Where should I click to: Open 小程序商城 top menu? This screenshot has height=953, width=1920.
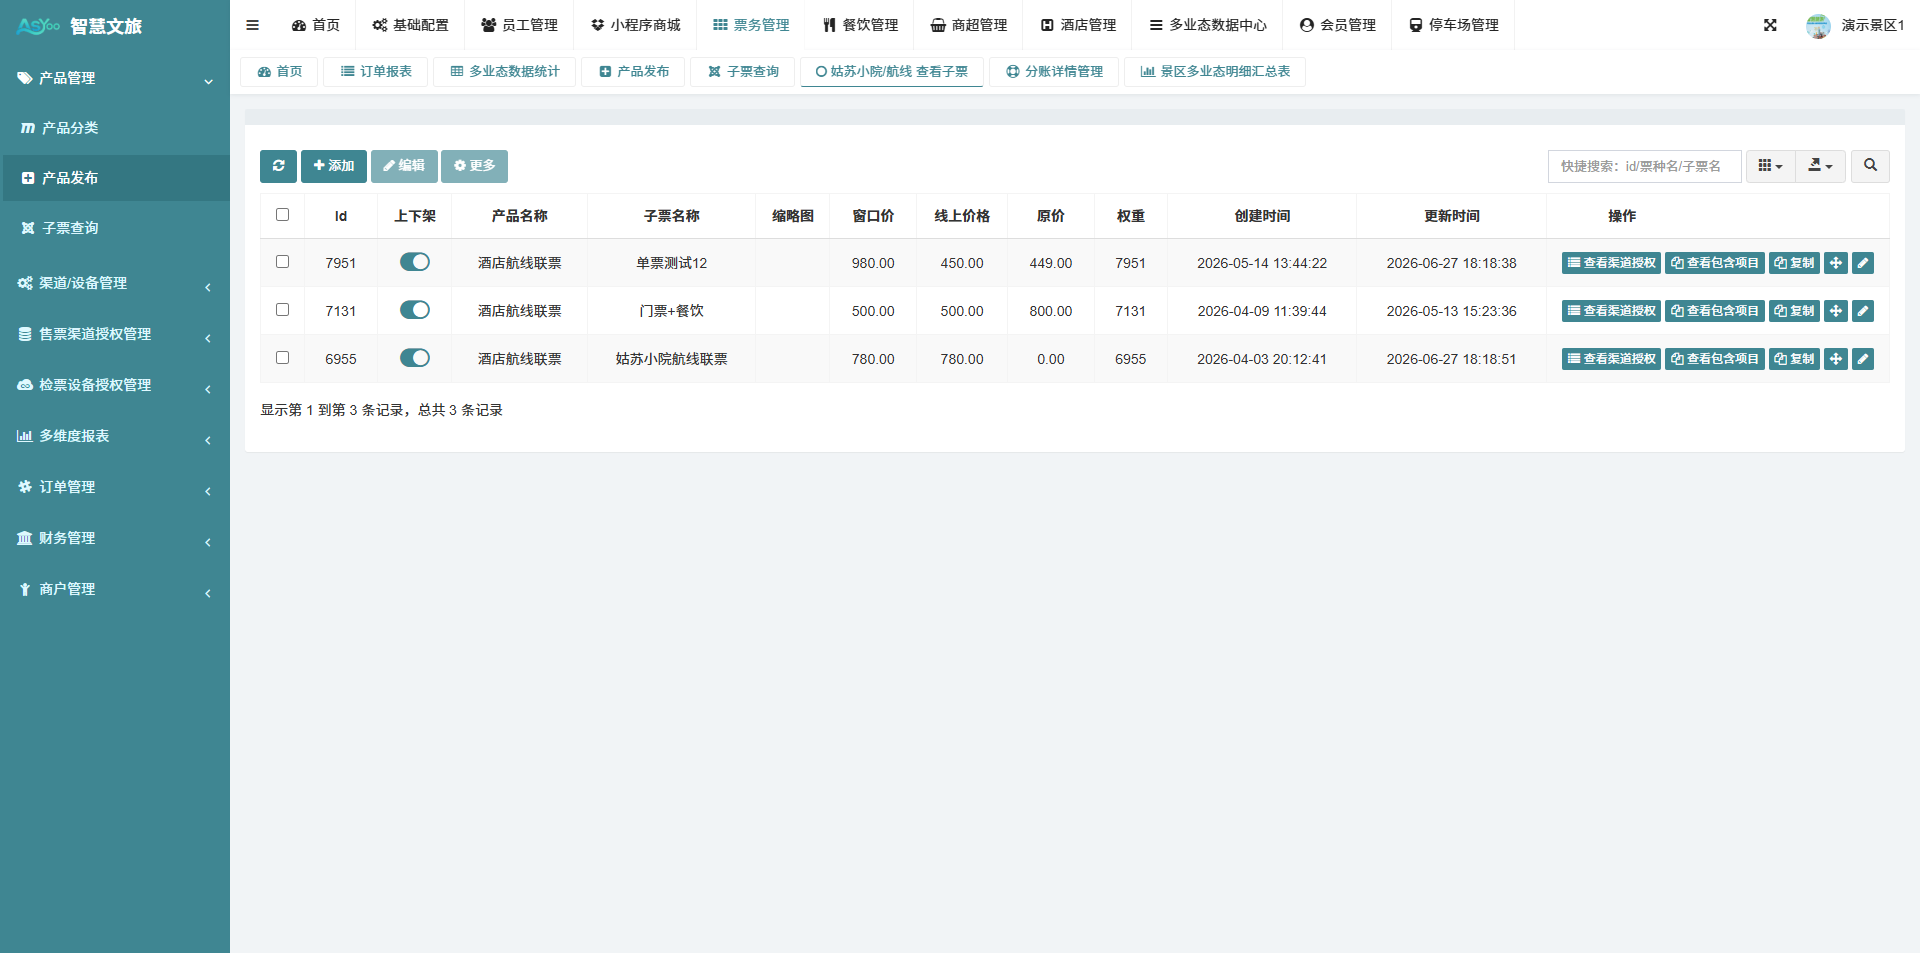coord(635,25)
